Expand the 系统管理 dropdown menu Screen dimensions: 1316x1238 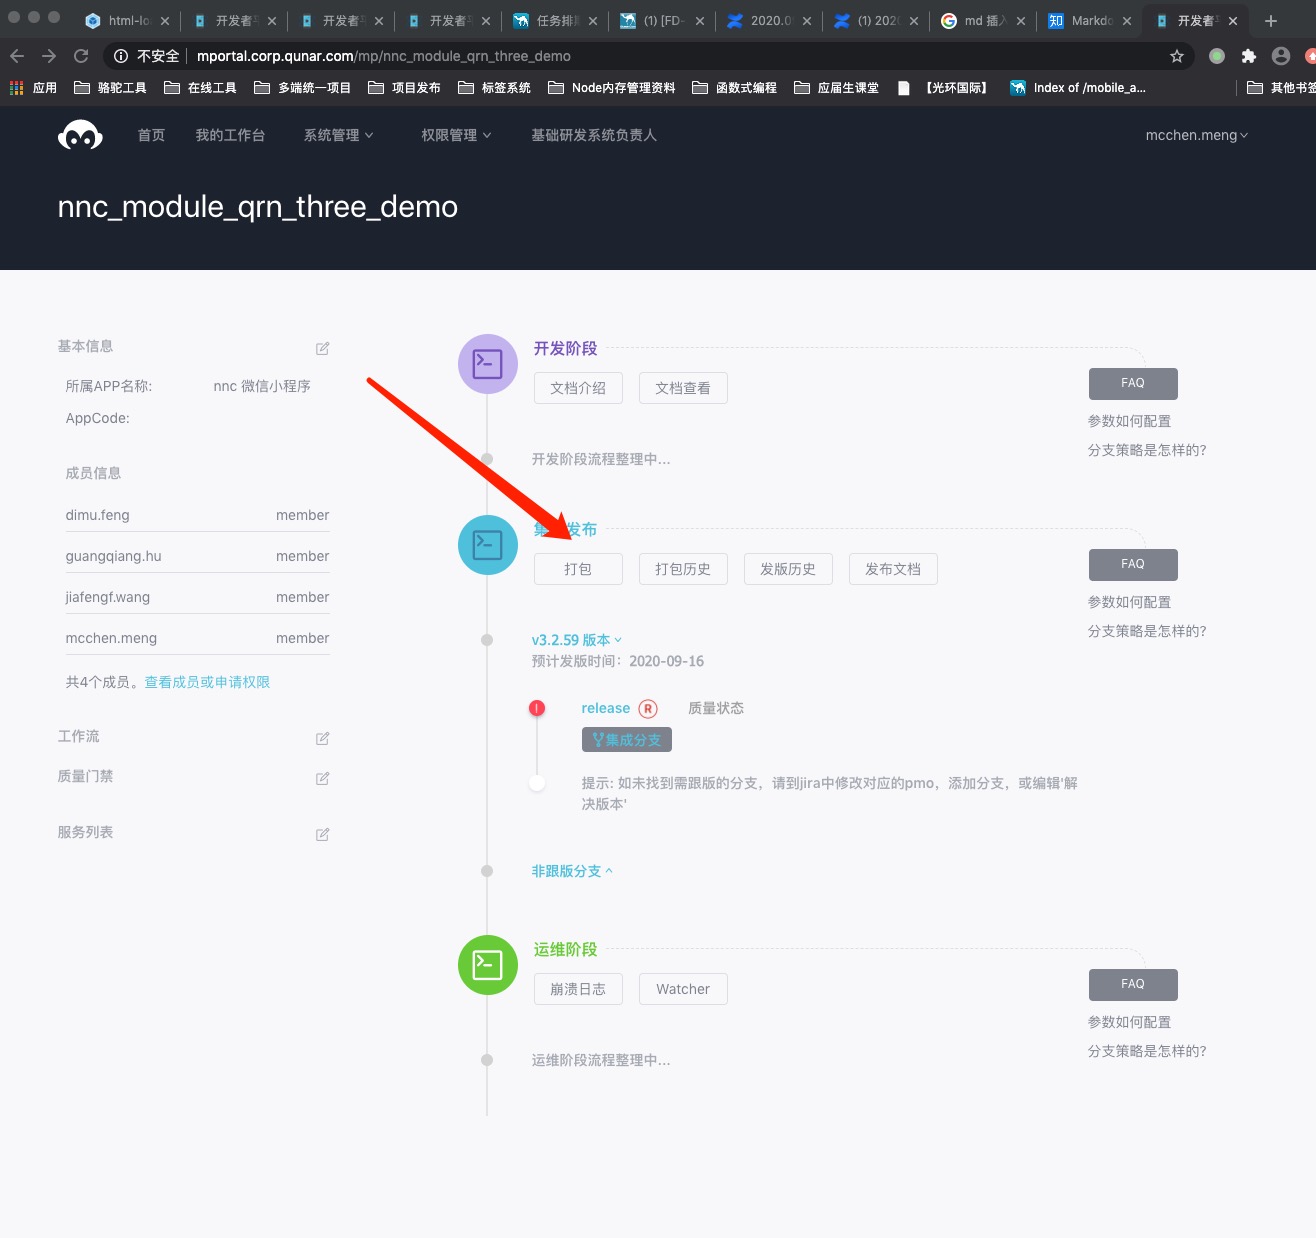339,135
